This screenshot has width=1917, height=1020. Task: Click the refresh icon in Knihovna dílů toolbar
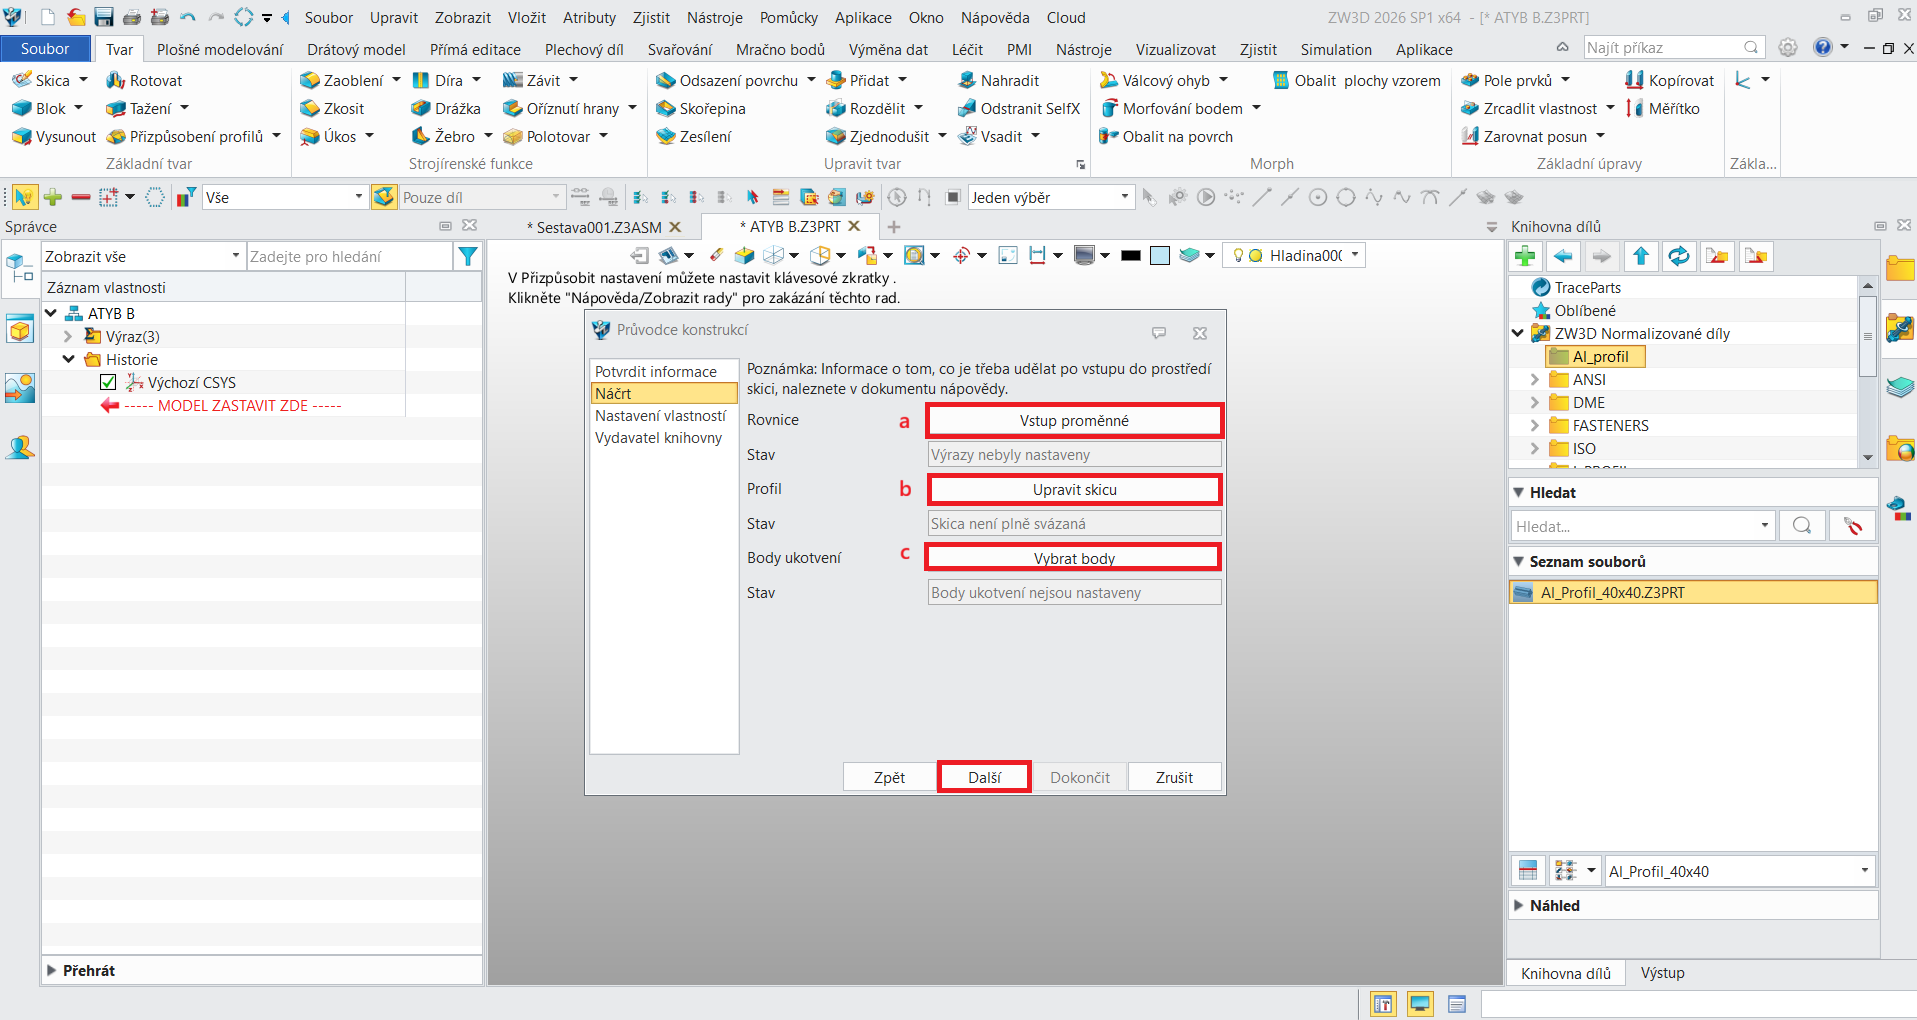(x=1678, y=256)
